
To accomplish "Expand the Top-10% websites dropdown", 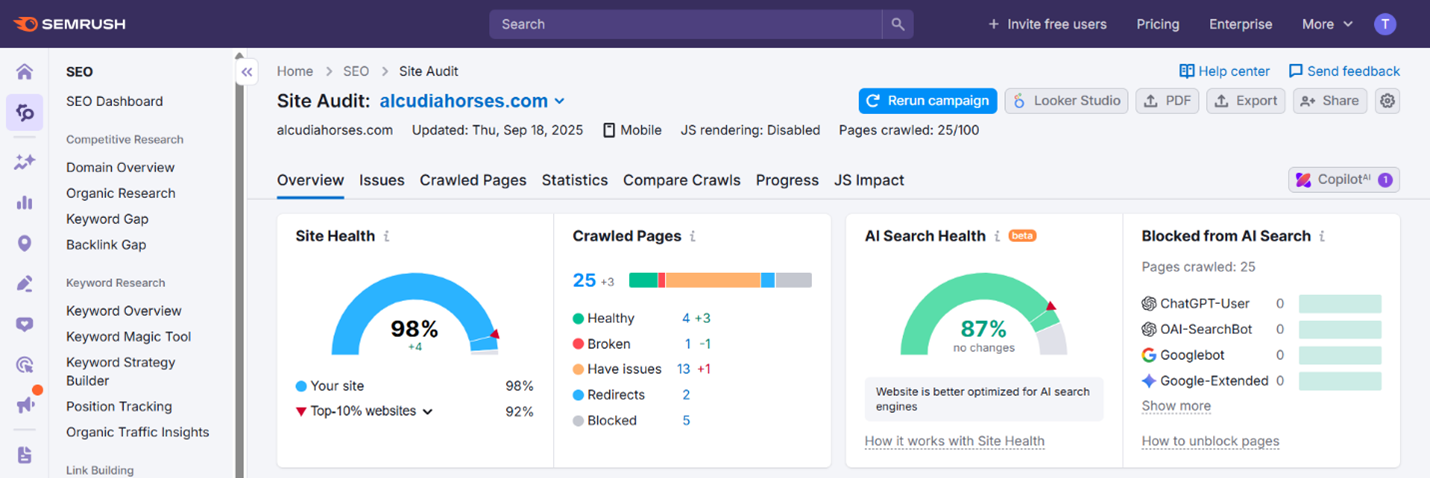I will tap(428, 411).
